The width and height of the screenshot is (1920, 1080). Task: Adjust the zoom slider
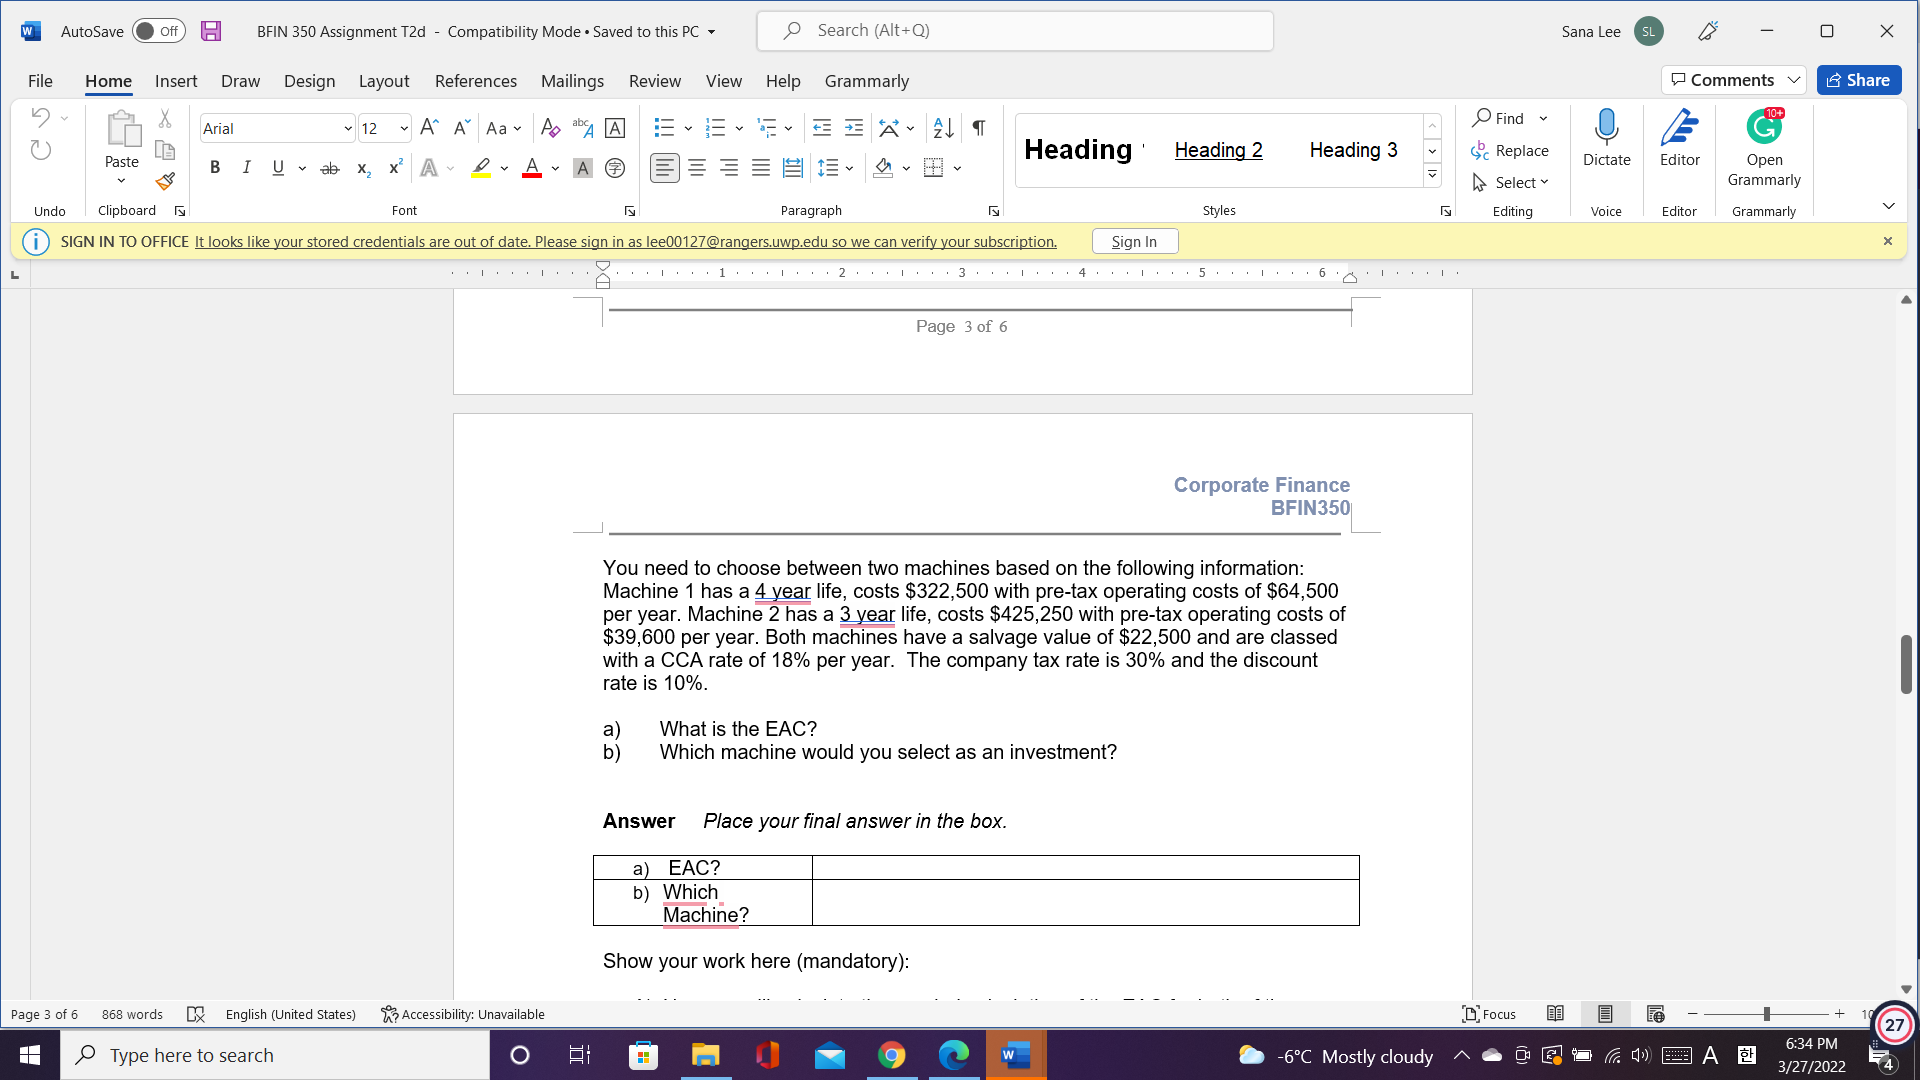coord(1766,1014)
